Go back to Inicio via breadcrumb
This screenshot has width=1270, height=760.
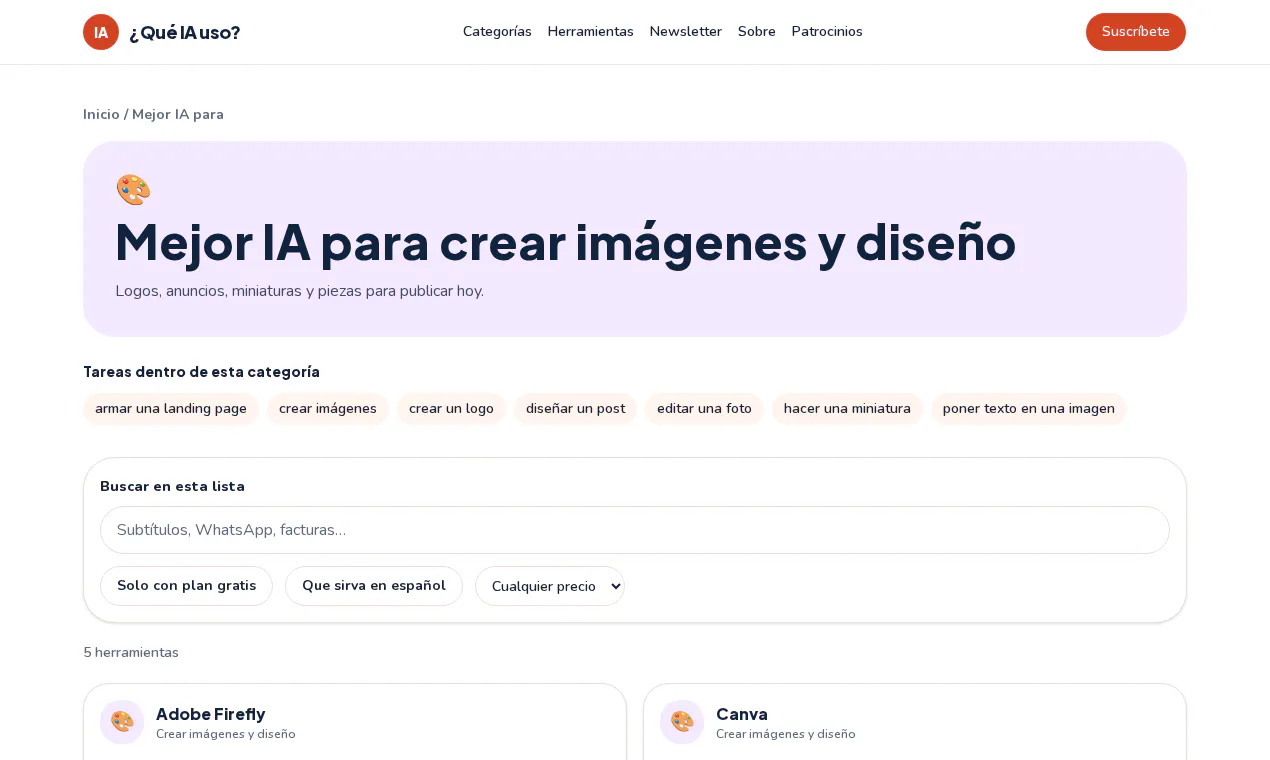point(101,114)
